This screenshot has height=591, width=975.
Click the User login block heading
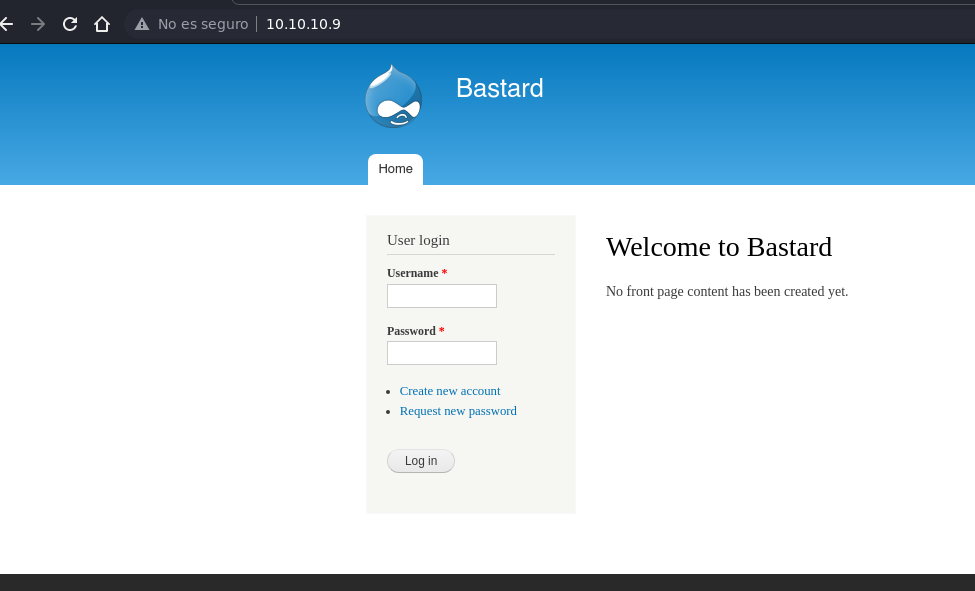pos(418,240)
